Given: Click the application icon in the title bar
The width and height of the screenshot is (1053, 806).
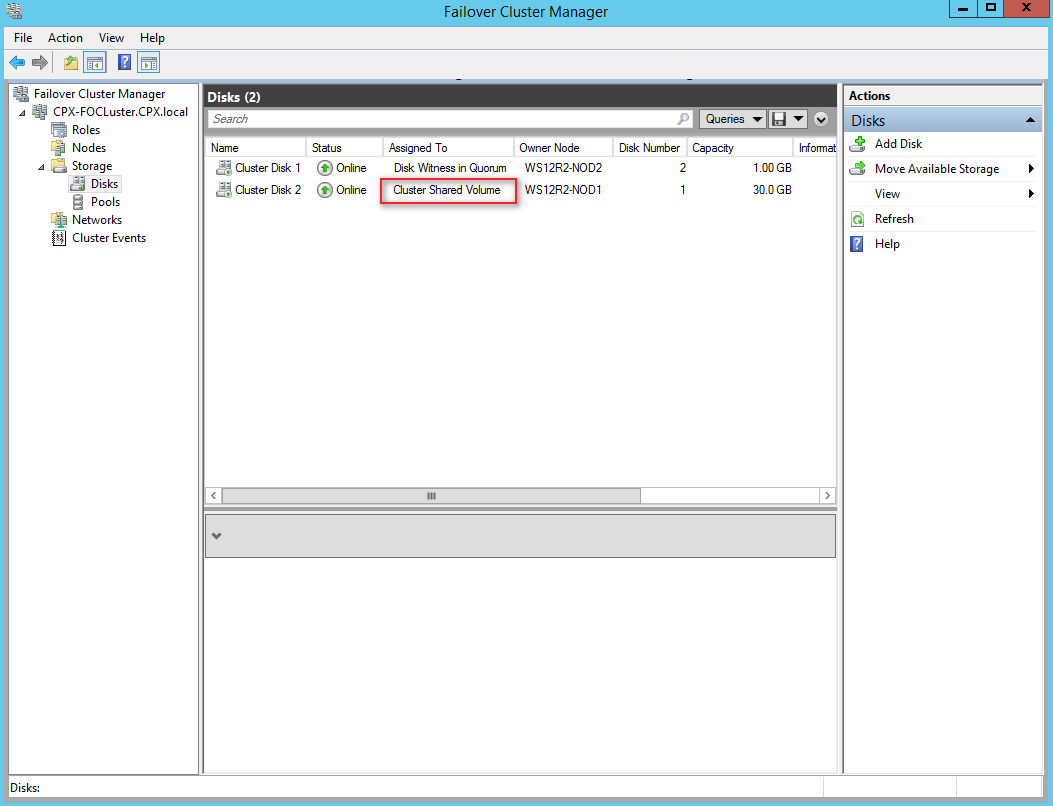Looking at the screenshot, I should (x=14, y=11).
